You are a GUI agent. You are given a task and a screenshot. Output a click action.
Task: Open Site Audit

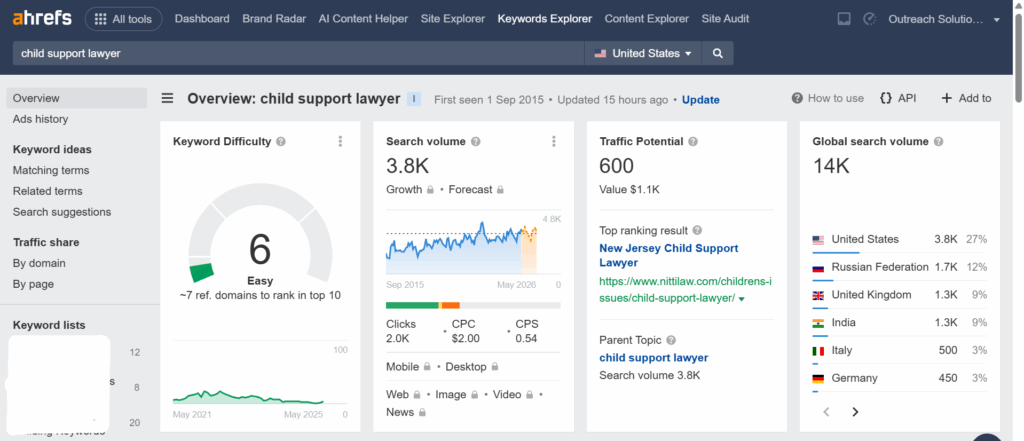coord(725,19)
